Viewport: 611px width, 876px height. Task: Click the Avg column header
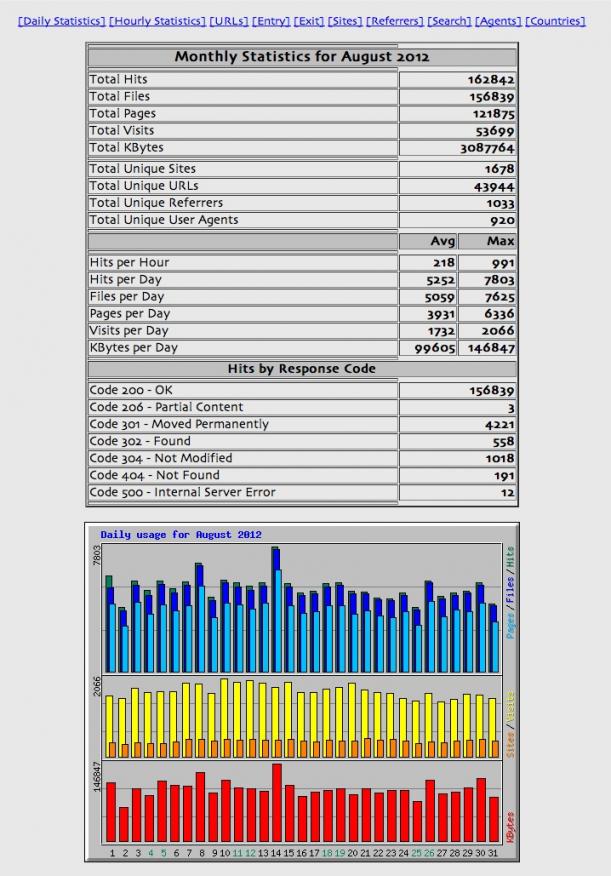pyautogui.click(x=442, y=241)
